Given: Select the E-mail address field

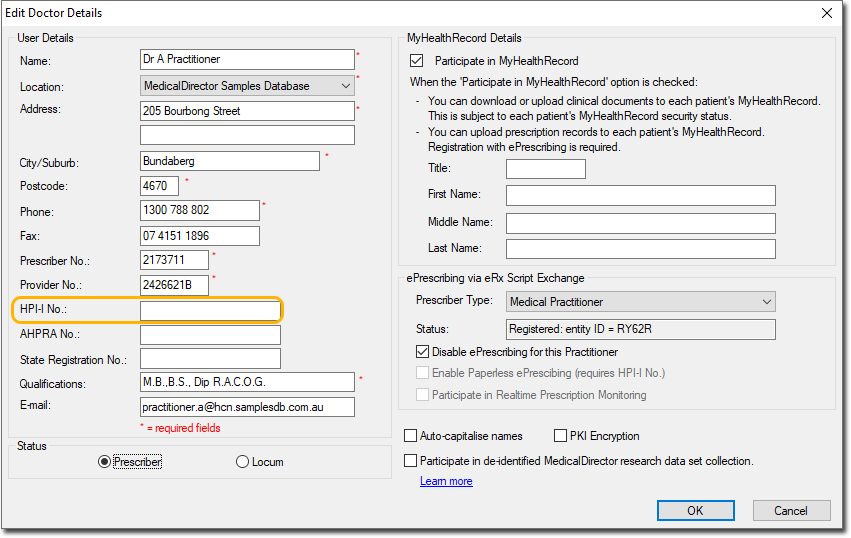Looking at the screenshot, I should tap(247, 407).
